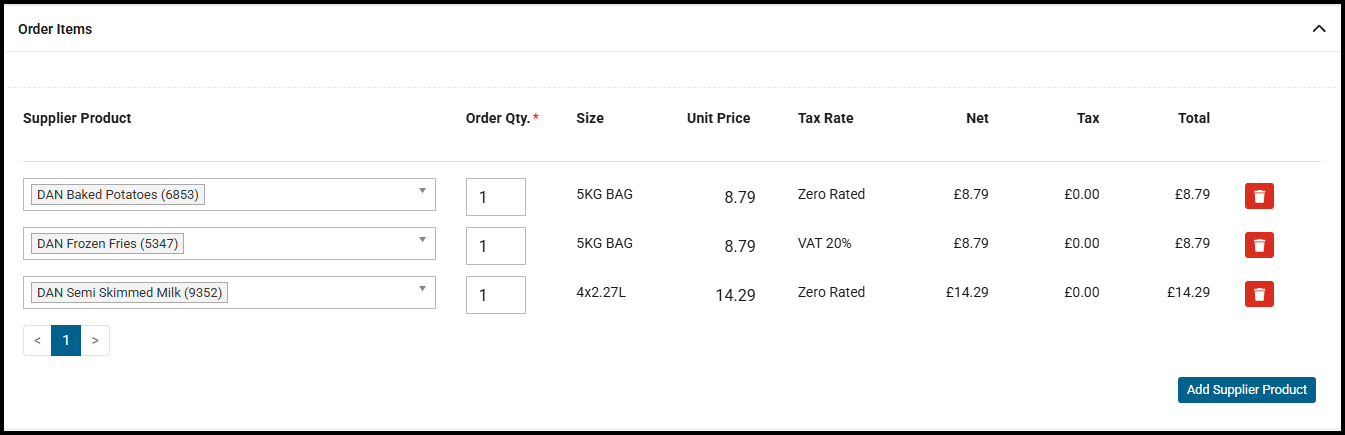Click the Add Supplier Product button
Screen dimensions: 1345x435
point(1247,390)
